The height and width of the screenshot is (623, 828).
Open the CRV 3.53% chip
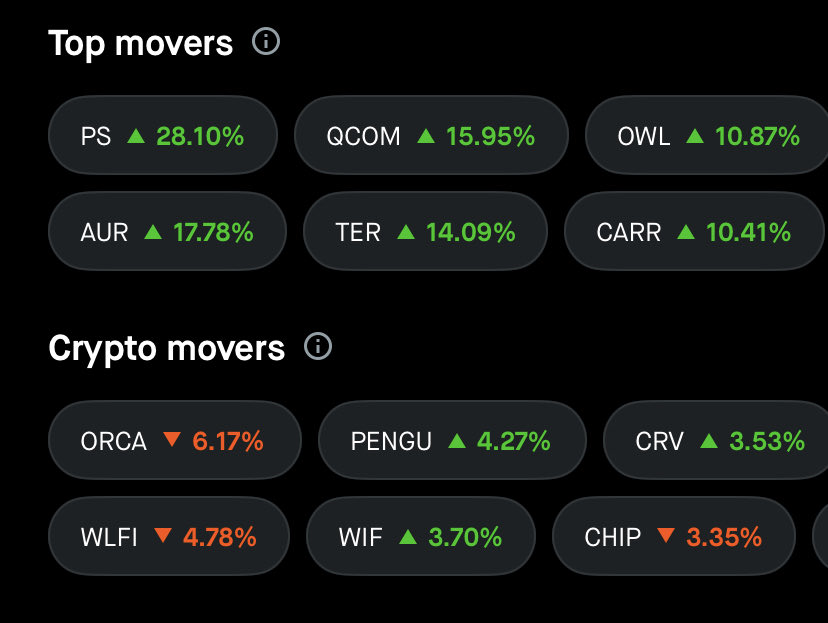[716, 440]
